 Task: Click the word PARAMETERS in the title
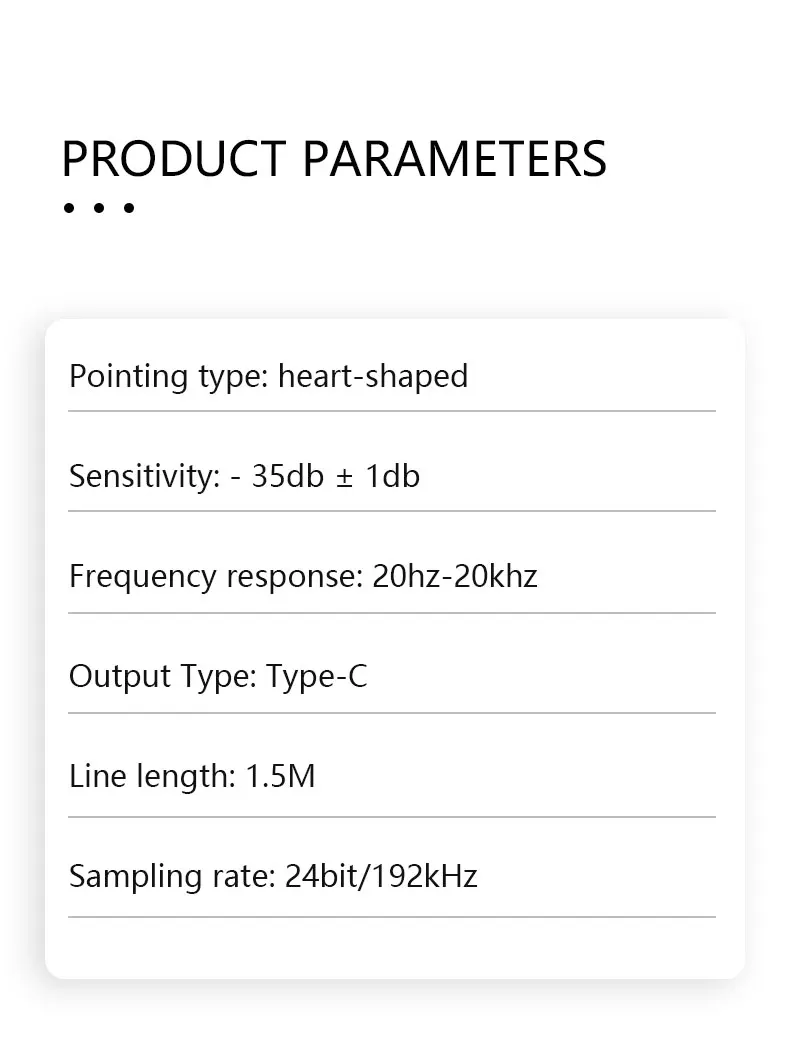pos(454,159)
